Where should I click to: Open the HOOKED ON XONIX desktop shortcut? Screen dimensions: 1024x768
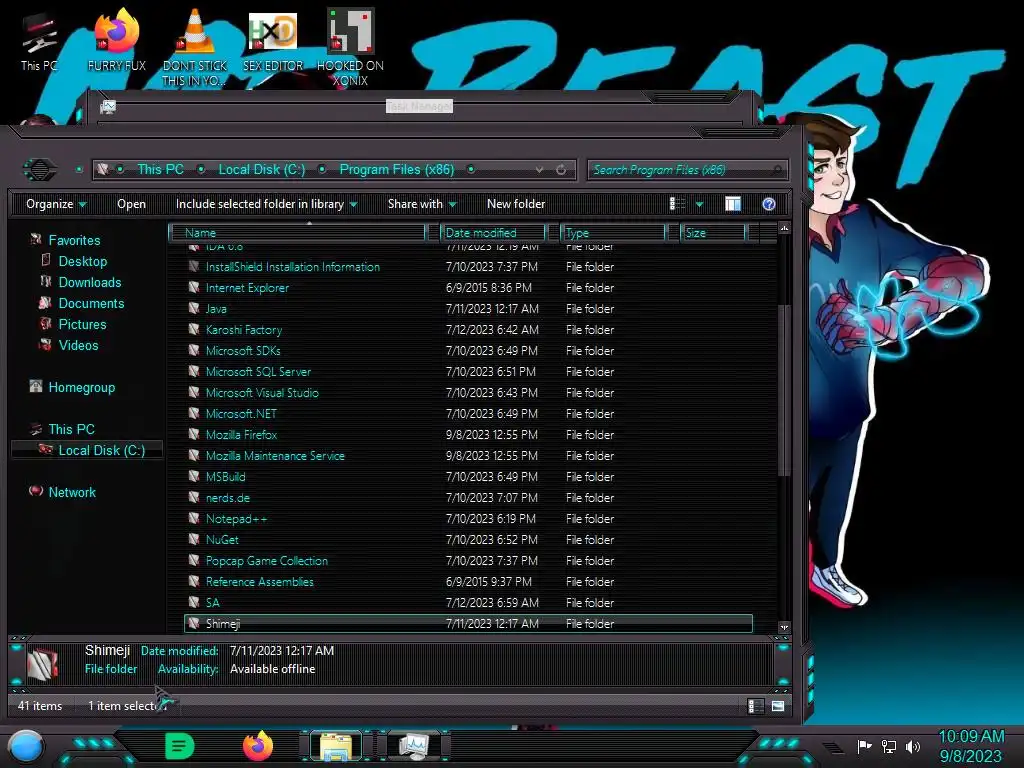tap(350, 47)
